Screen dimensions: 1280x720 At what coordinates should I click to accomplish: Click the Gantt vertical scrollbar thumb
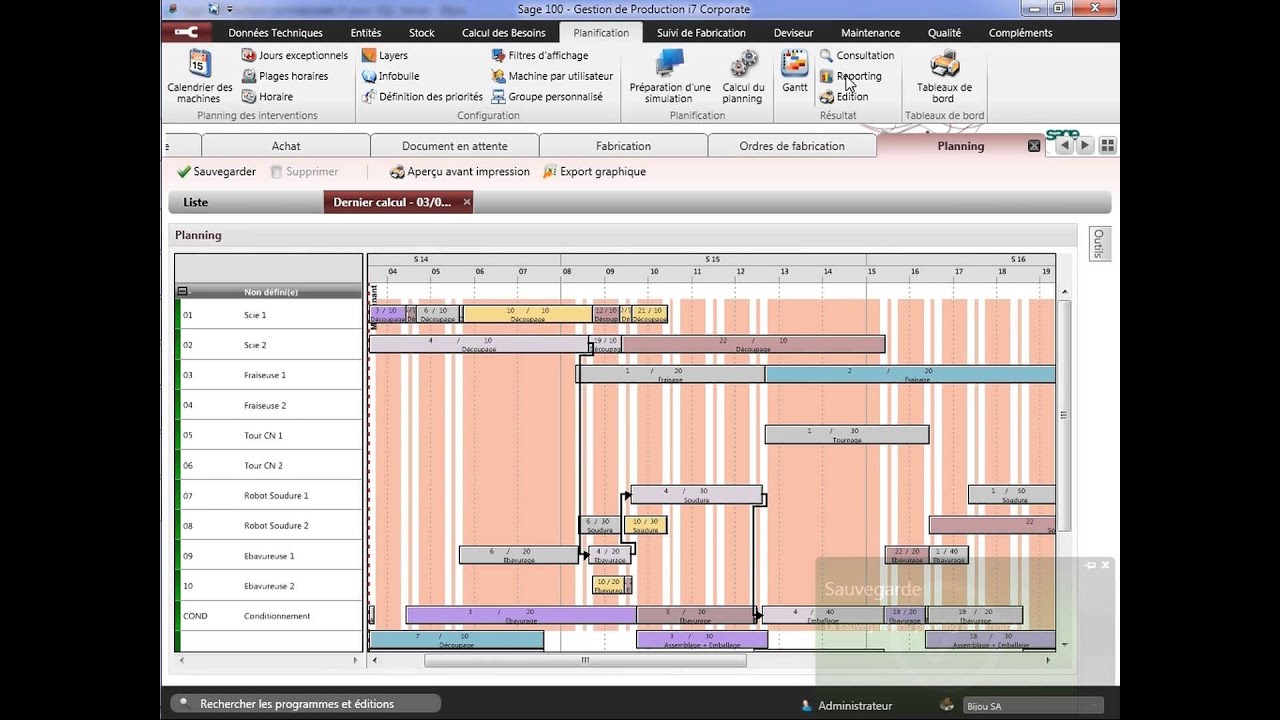(x=1064, y=414)
